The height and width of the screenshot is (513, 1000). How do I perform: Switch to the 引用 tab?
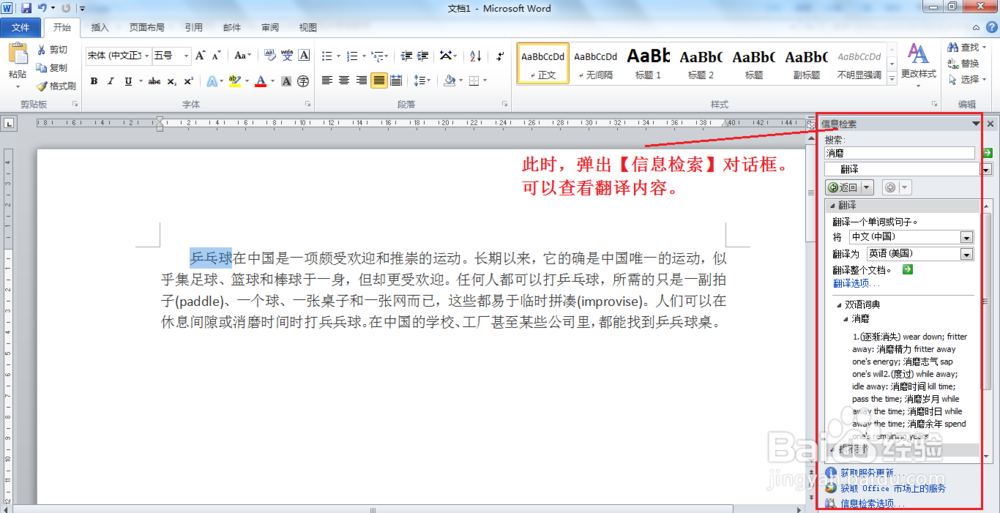194,27
